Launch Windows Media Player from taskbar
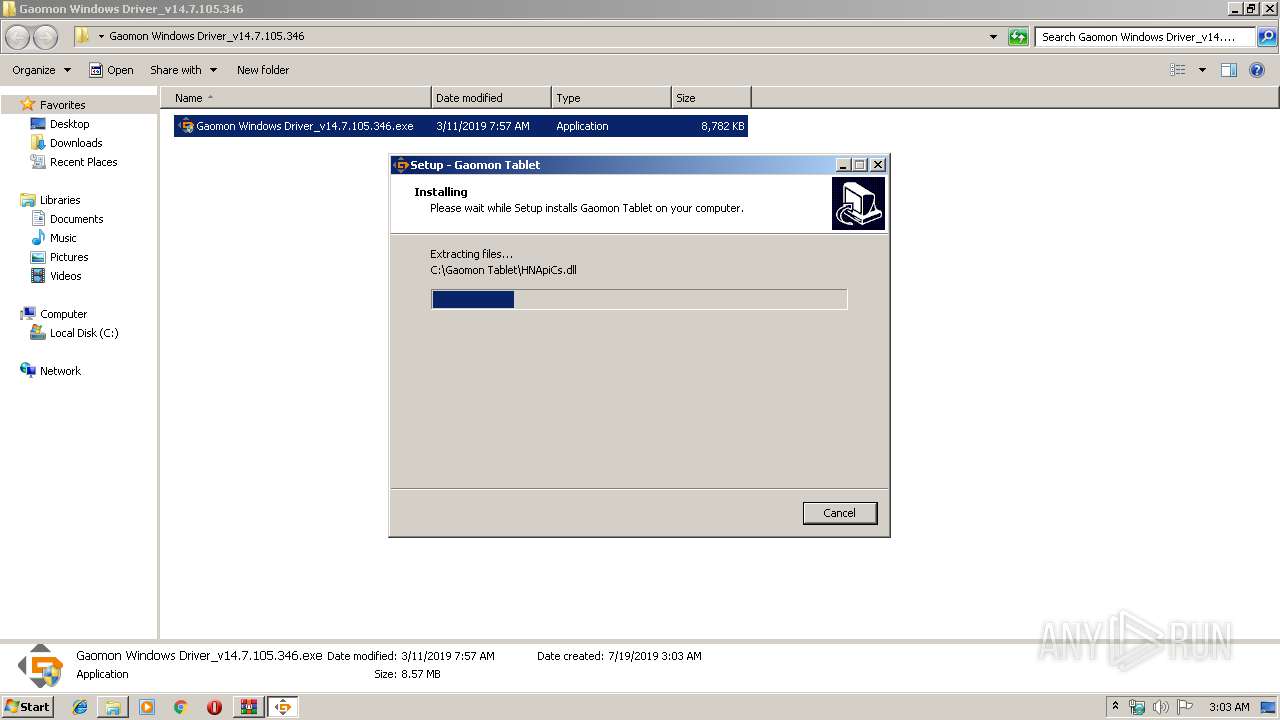This screenshot has height=720, width=1280. point(147,707)
